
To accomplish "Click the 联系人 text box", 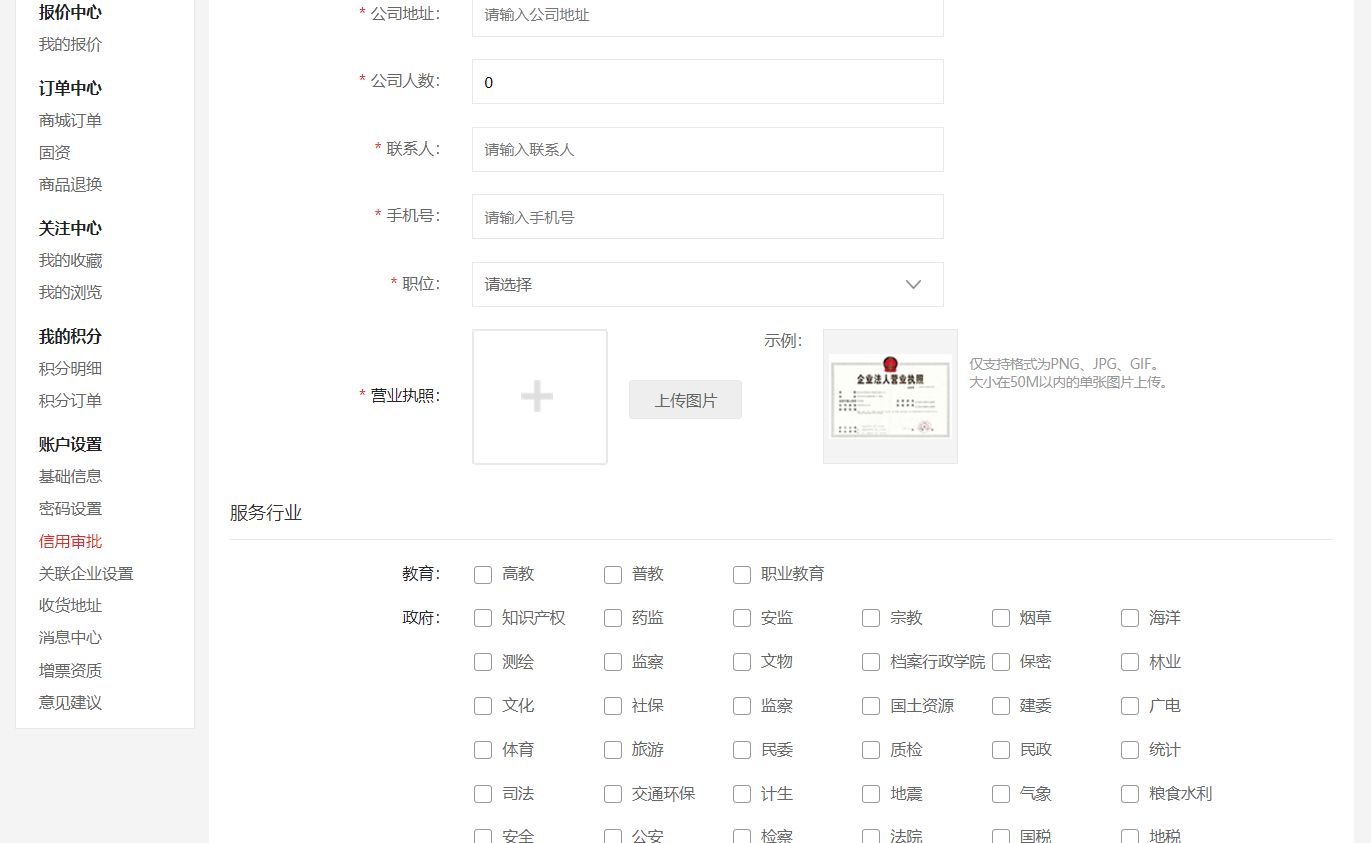I will [x=707, y=150].
